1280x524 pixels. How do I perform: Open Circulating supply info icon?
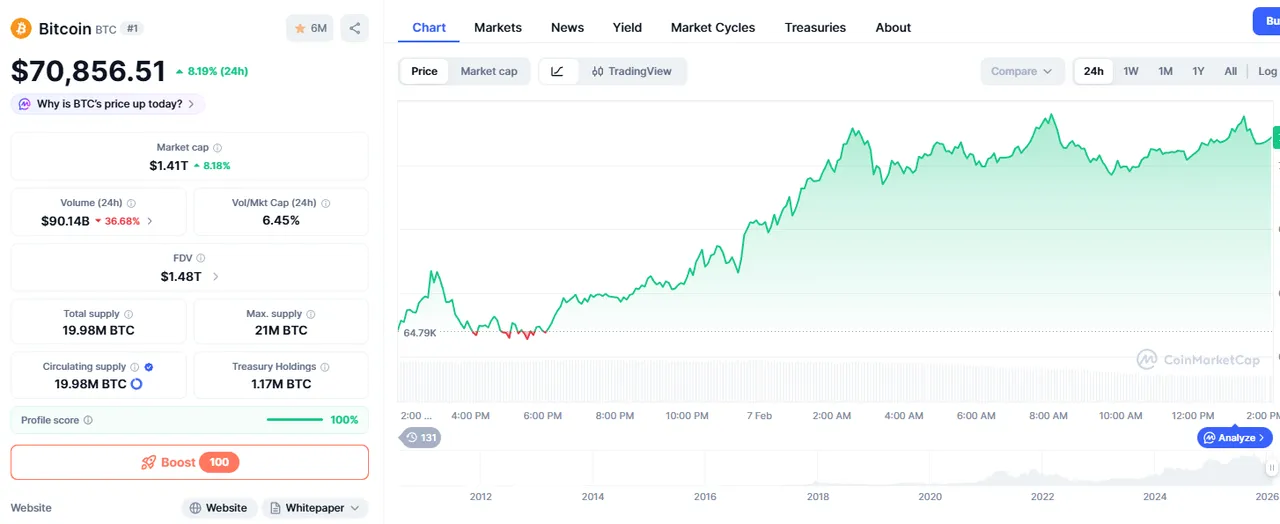point(135,367)
